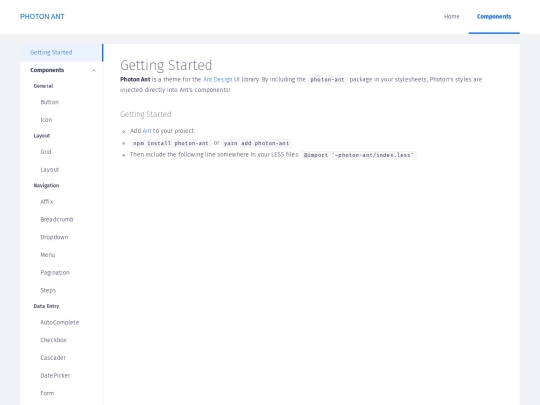Click the Layout group label
The image size is (540, 405).
(42, 136)
